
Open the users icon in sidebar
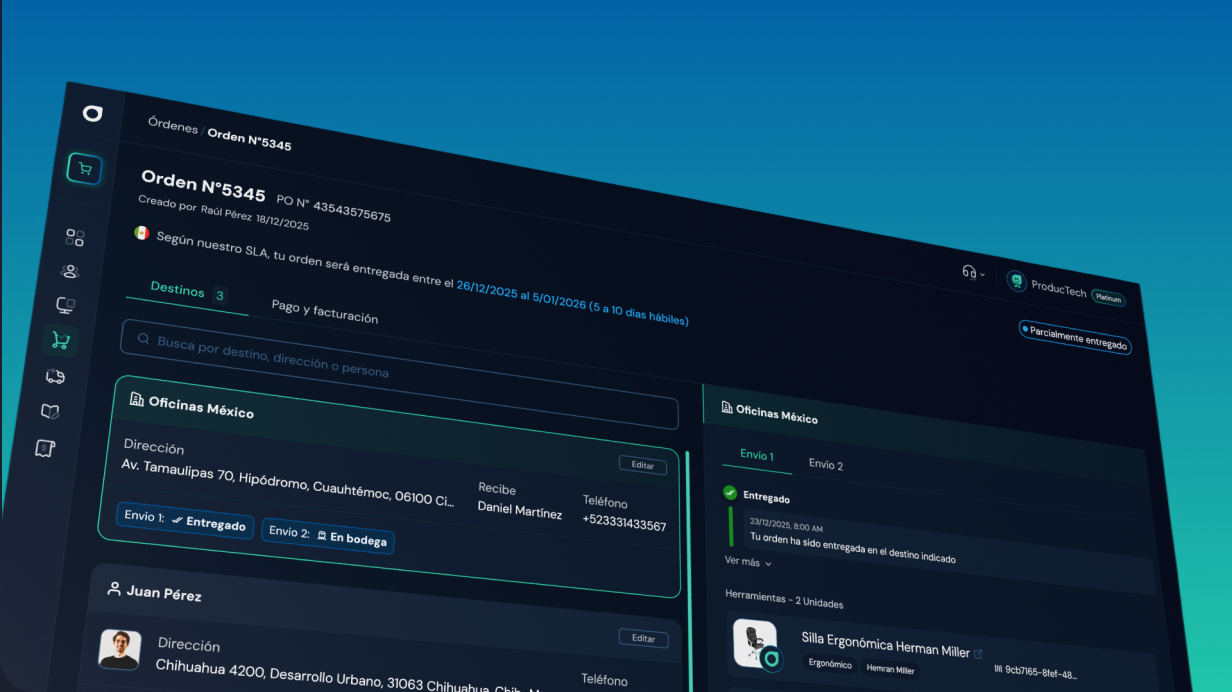click(x=70, y=271)
